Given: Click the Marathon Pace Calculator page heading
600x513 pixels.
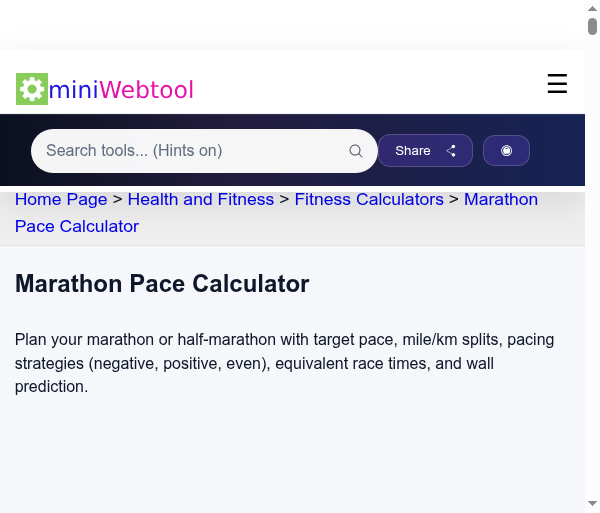Looking at the screenshot, I should tap(162, 284).
